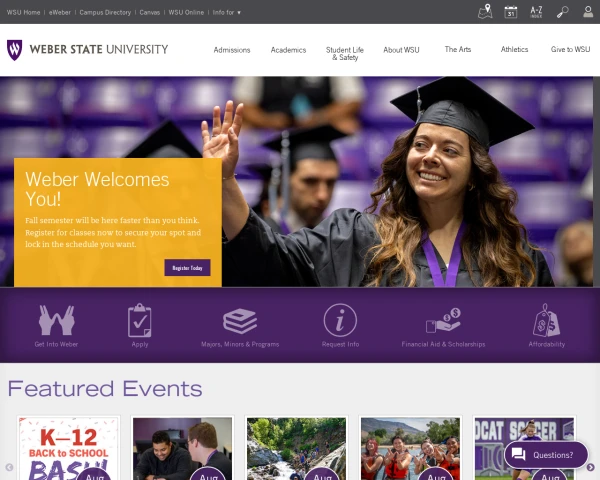Open the About WSU menu

[401, 50]
